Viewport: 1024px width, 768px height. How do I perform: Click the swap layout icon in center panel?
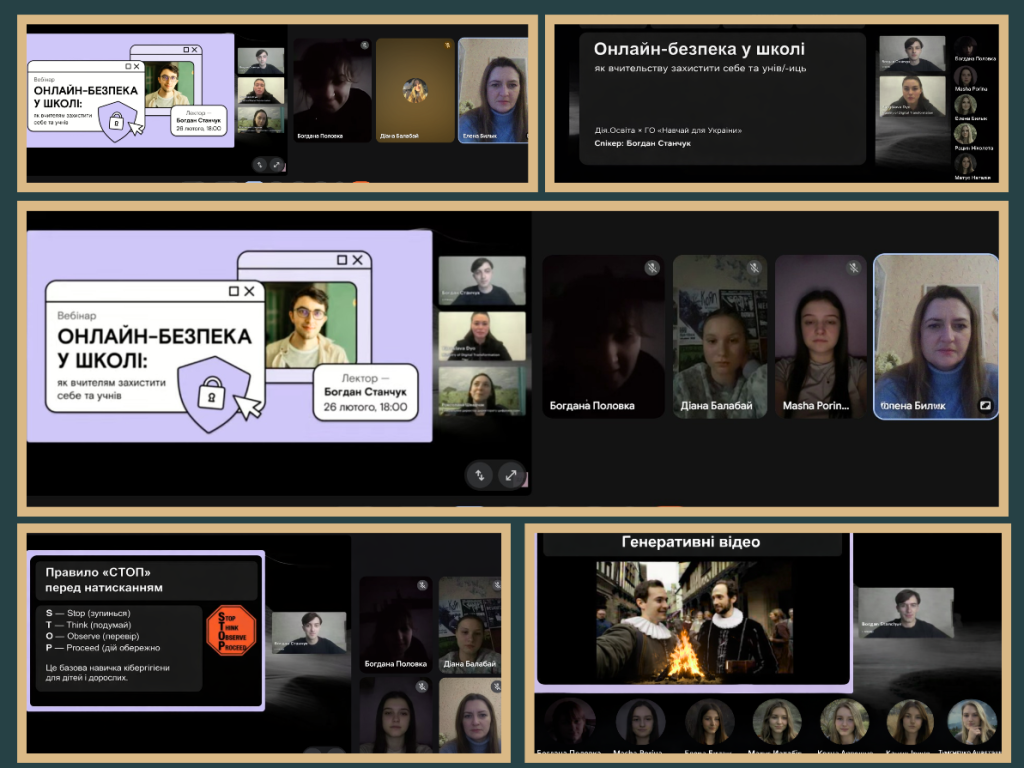tap(480, 475)
